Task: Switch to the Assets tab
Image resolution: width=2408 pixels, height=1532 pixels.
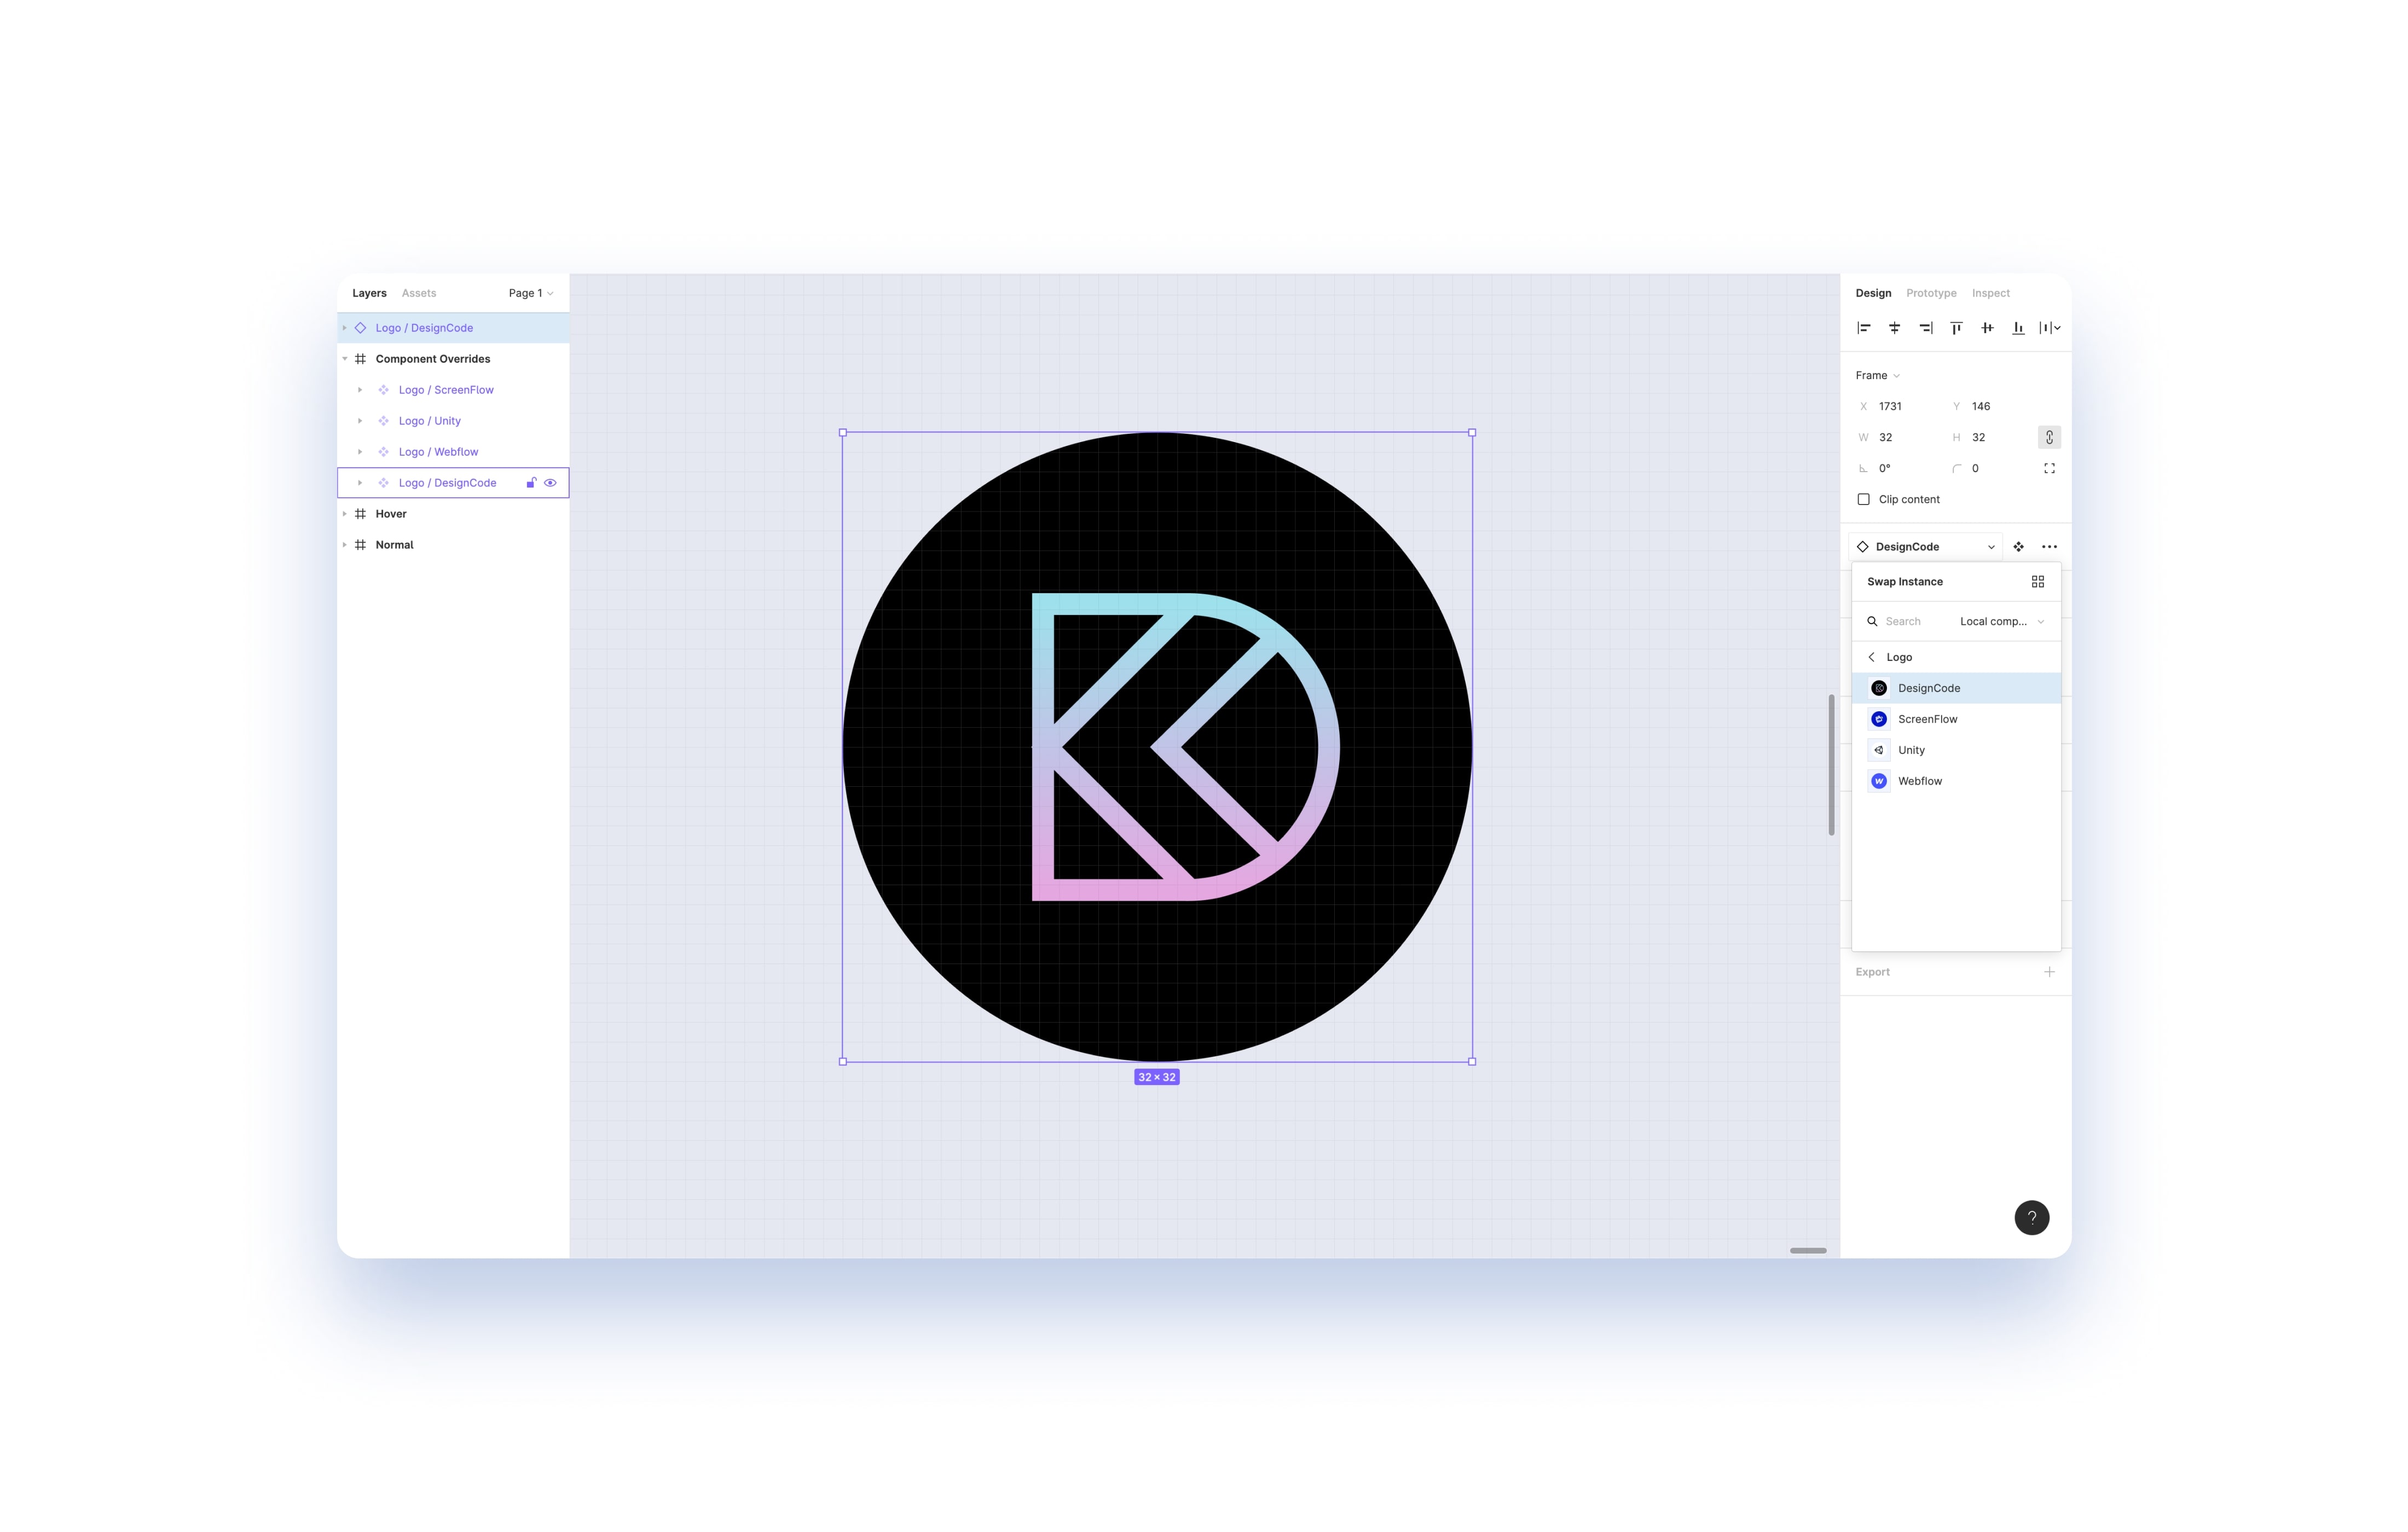Action: click(x=418, y=293)
